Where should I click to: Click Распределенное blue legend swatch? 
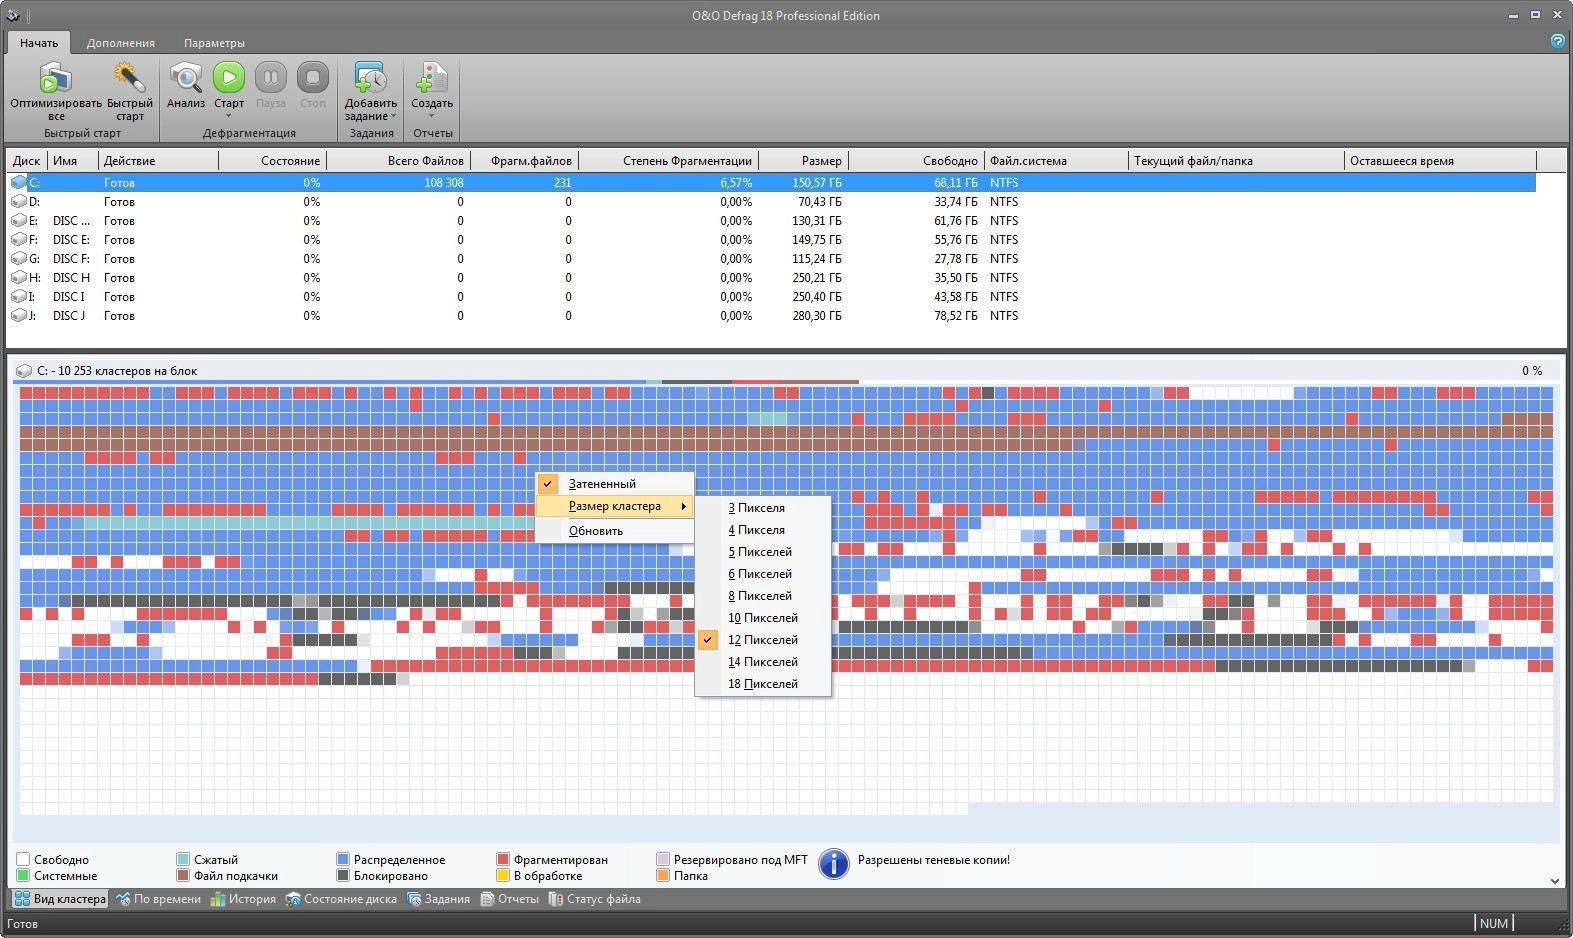(343, 860)
